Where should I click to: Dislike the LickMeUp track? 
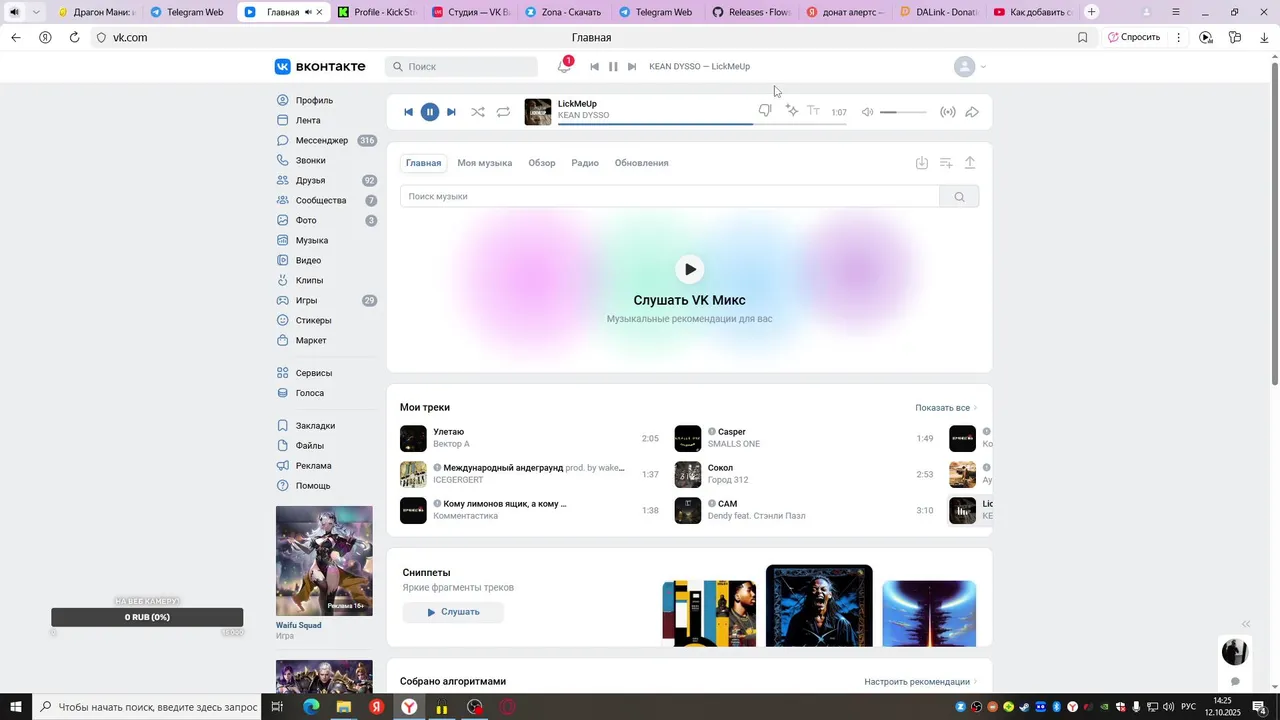pos(765,111)
